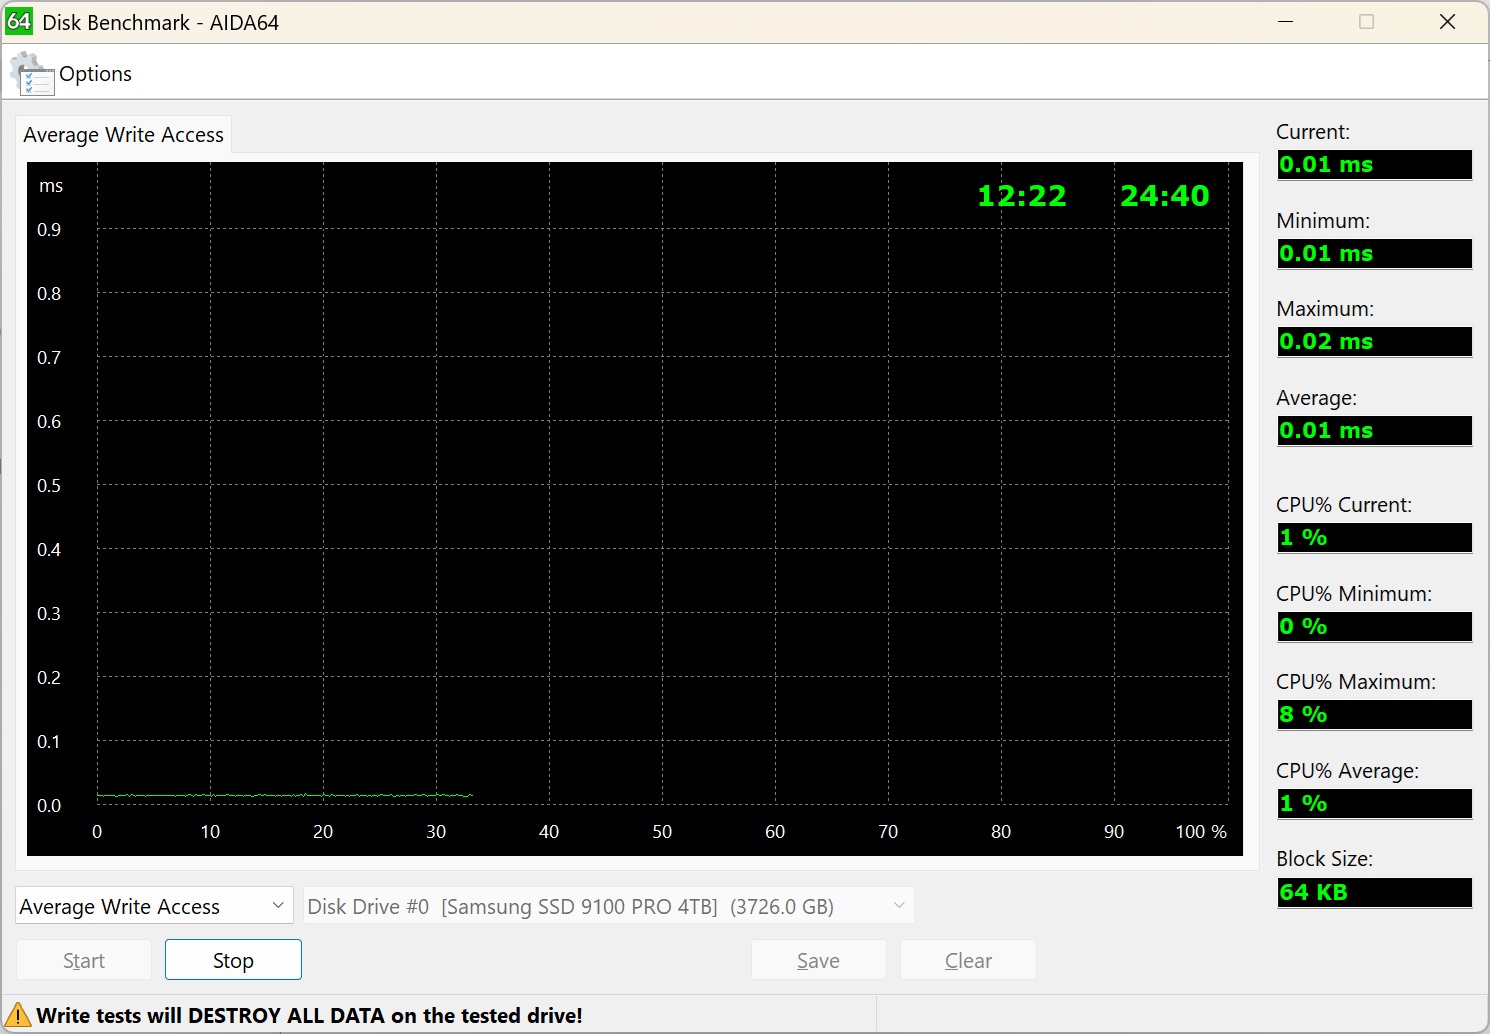Click the yellow warning triangle icon
Image resolution: width=1490 pixels, height=1034 pixels.
click(x=18, y=1016)
